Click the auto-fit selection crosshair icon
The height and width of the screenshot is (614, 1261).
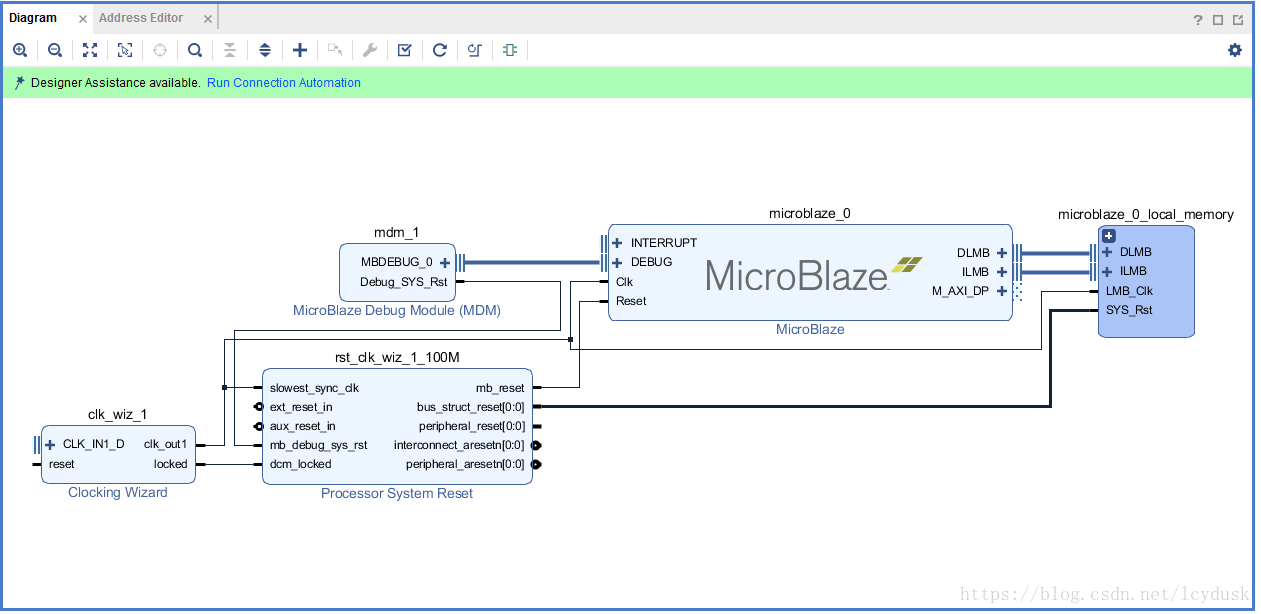(x=160, y=50)
